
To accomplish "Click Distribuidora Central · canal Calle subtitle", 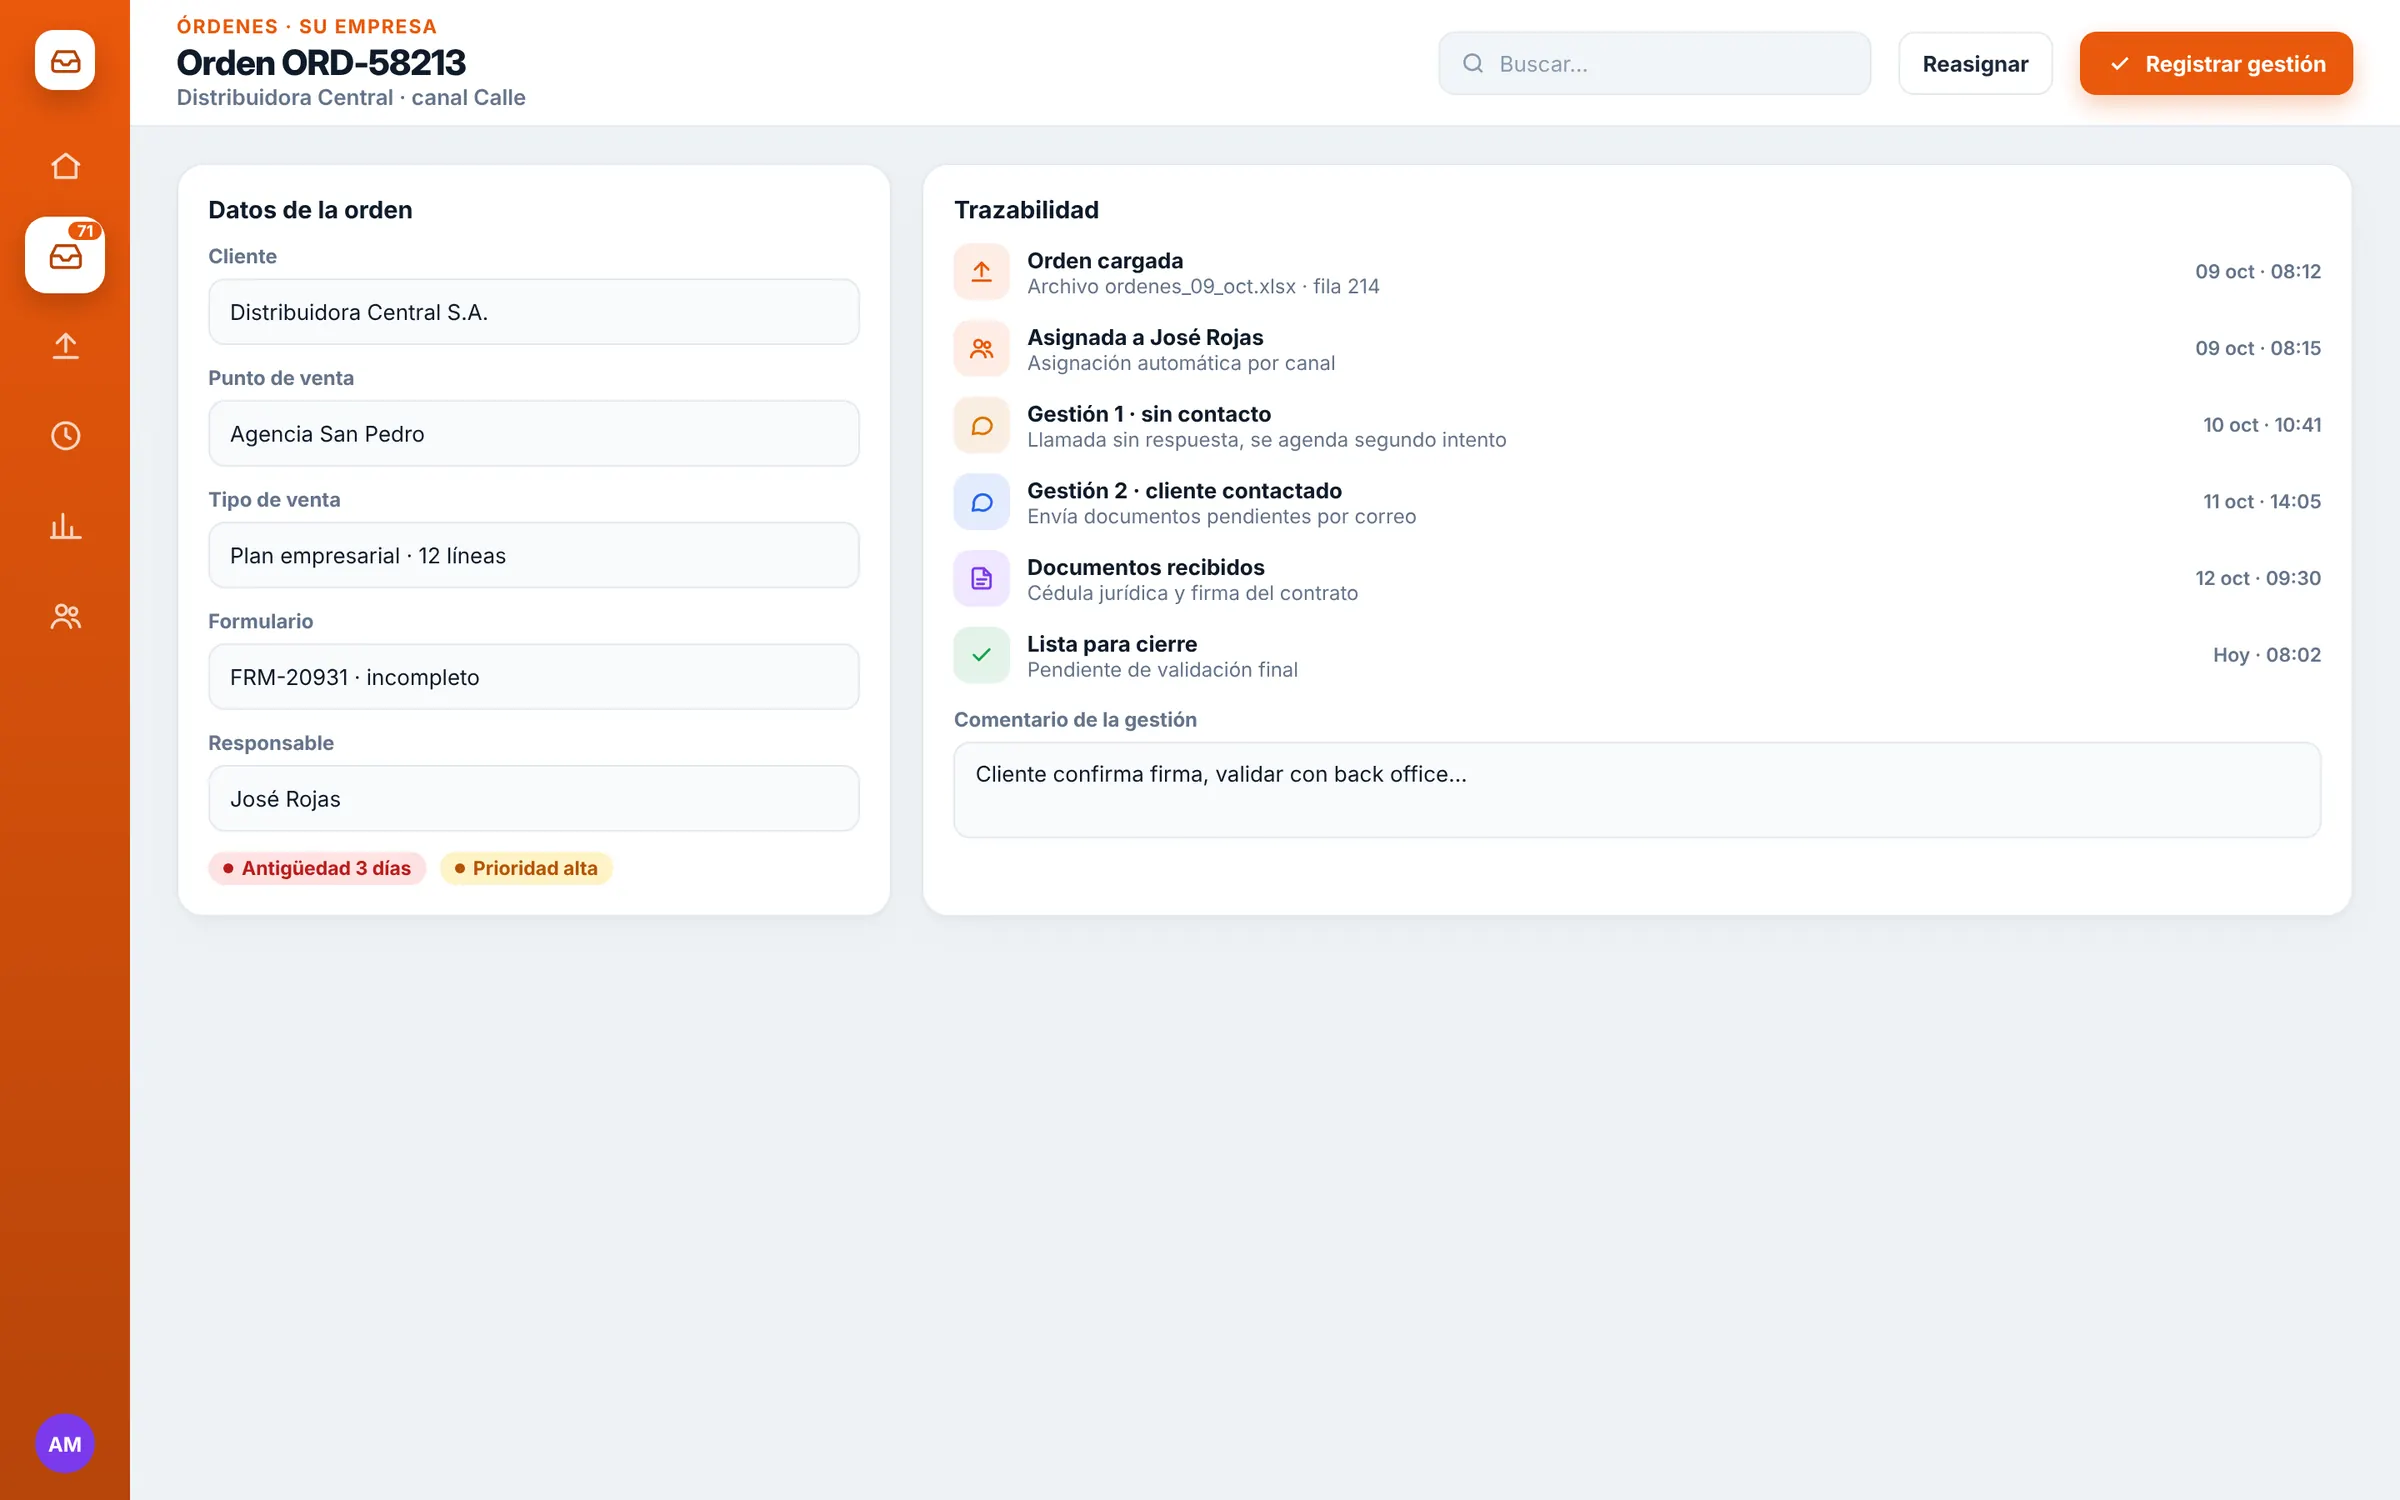I will pos(351,98).
